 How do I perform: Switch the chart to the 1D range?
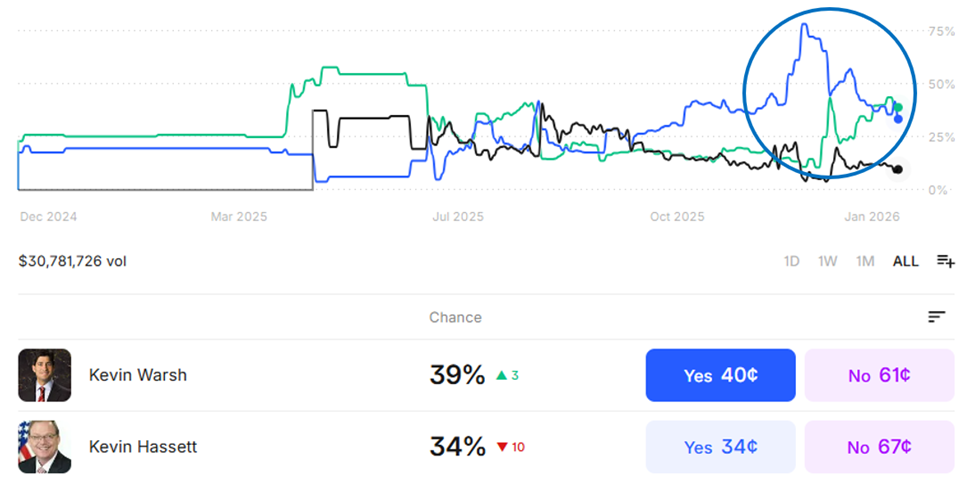click(791, 261)
